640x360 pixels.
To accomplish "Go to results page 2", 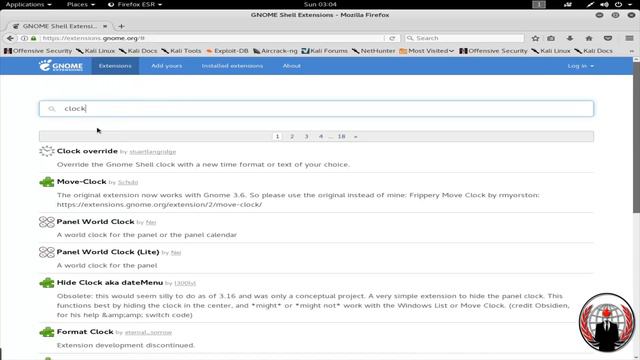I will tap(292, 136).
